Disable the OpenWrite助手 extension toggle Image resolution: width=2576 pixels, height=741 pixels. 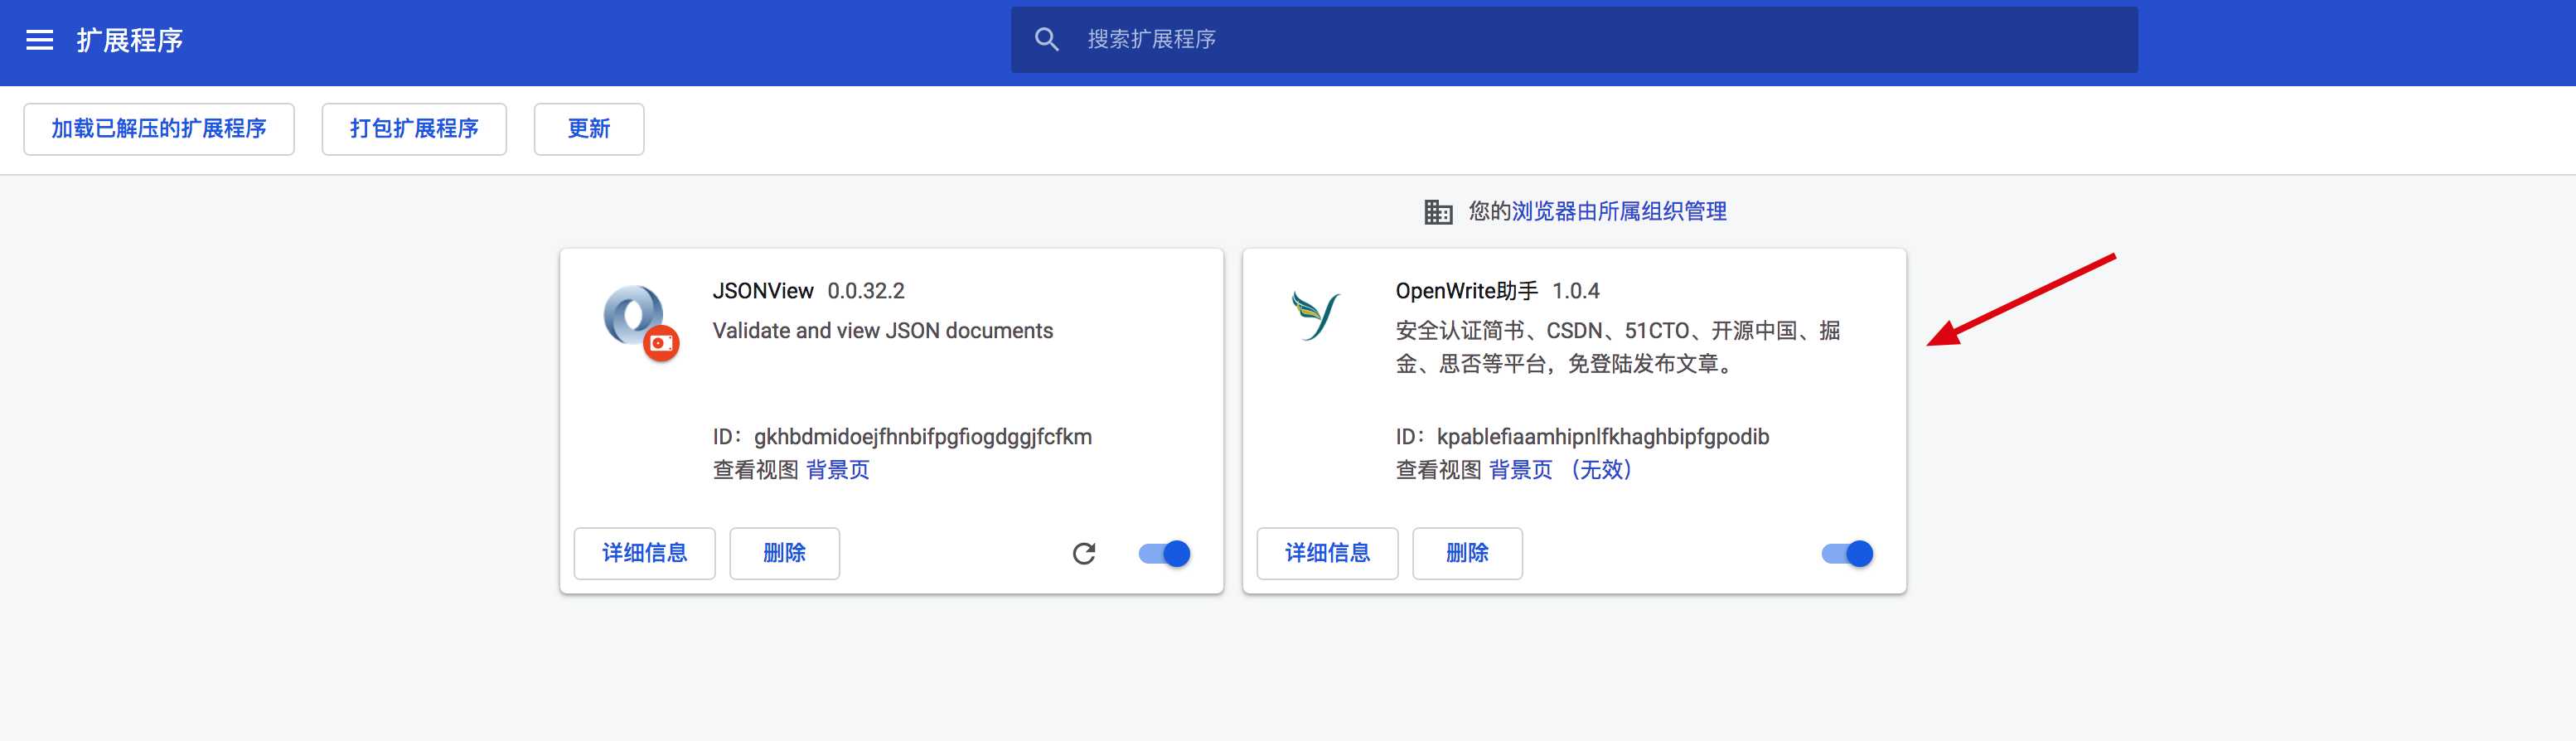click(1848, 554)
